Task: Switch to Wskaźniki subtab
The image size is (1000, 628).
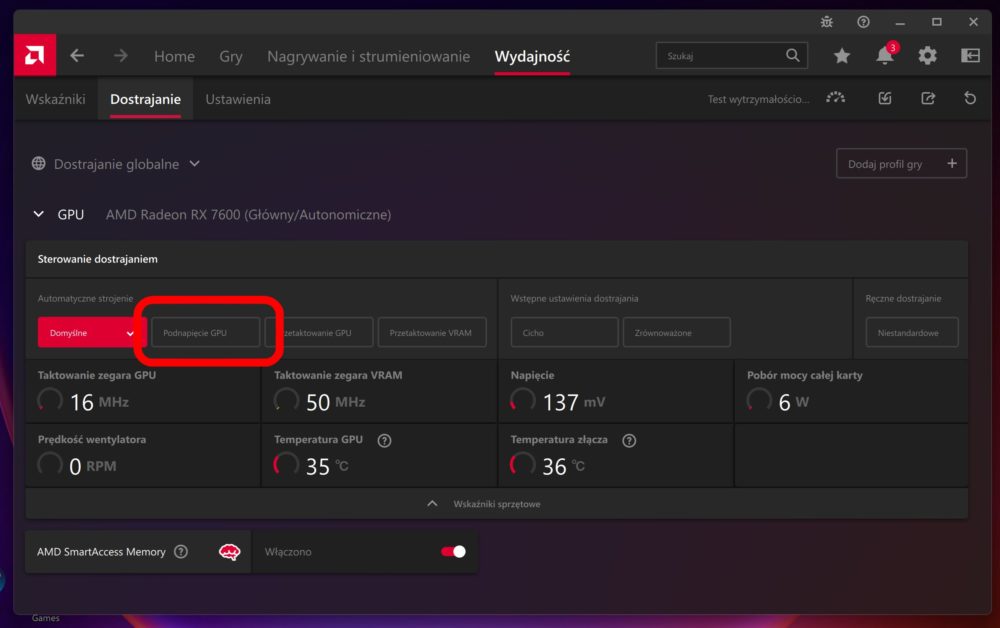Action: [55, 99]
